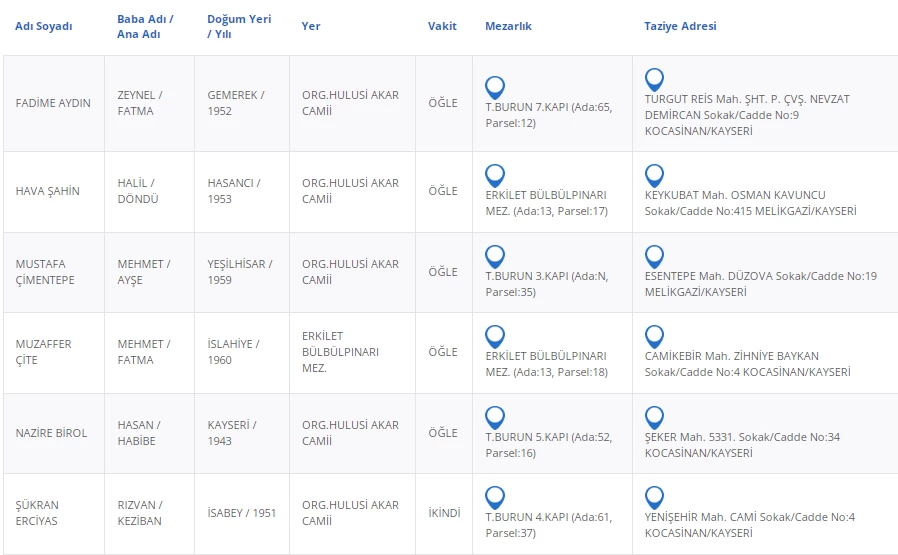Click condolence address pin in Hava Şahin row
Image resolution: width=898 pixels, height=555 pixels.
654,175
